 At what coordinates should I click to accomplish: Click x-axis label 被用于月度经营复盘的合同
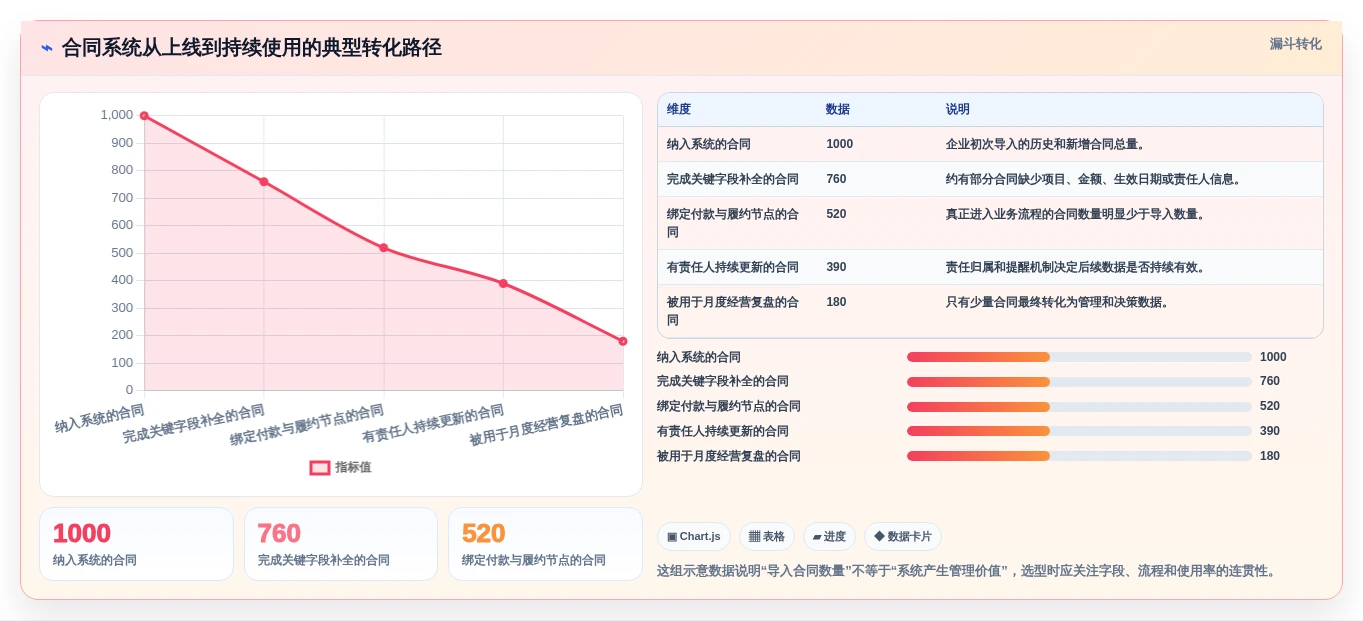546,425
